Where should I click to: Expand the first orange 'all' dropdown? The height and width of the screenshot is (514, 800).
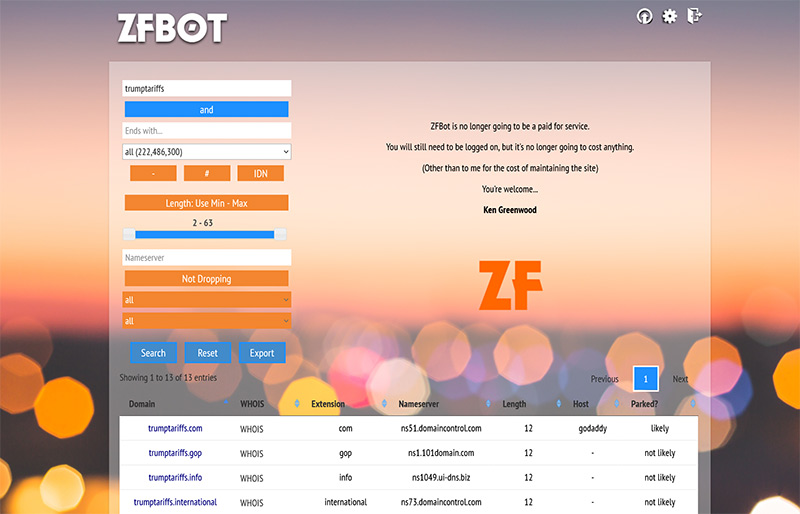206,300
